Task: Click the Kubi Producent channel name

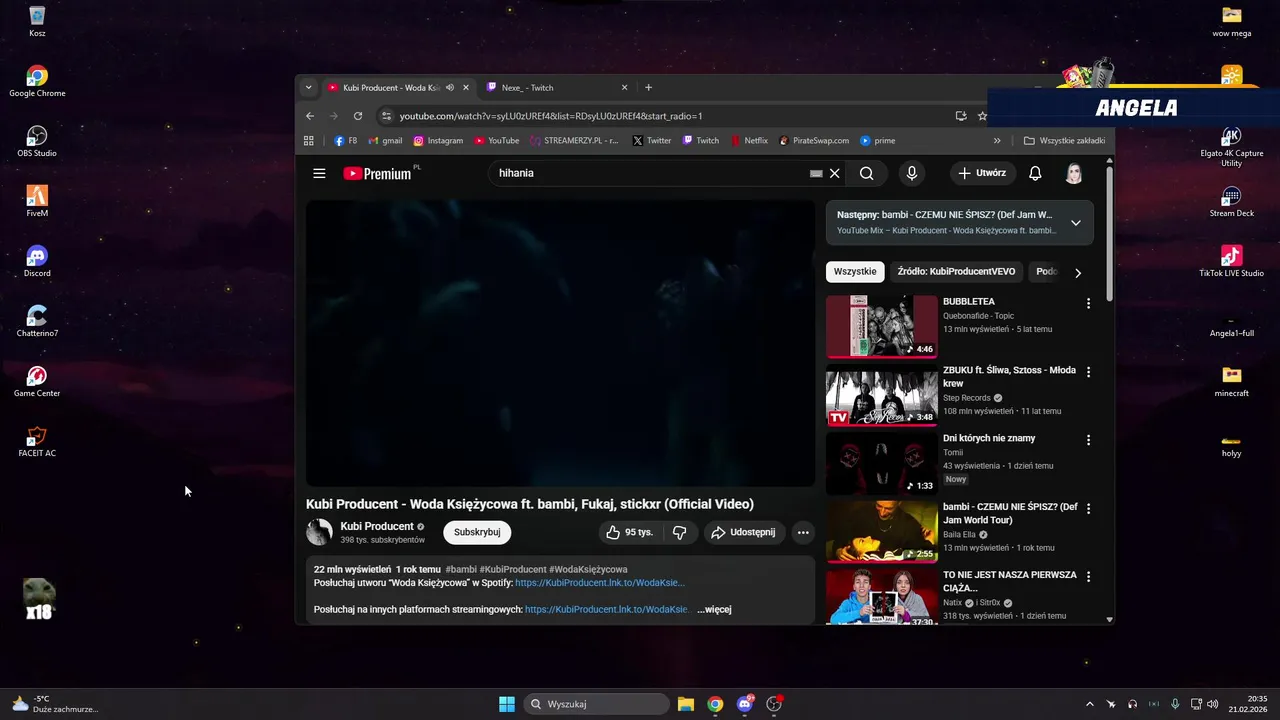Action: (377, 526)
